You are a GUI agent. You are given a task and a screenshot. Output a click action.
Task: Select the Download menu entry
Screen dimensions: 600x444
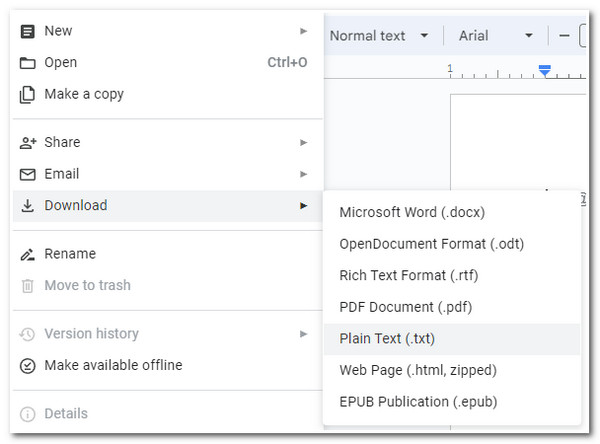pyautogui.click(x=168, y=206)
